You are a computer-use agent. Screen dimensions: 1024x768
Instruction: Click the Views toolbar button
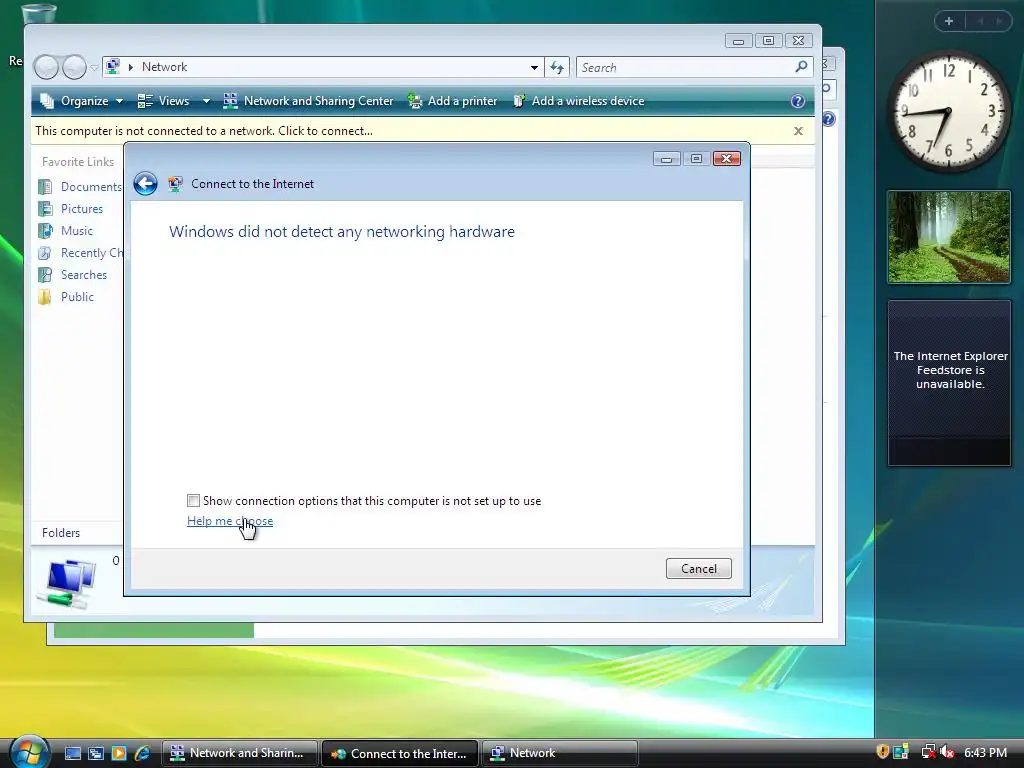(x=165, y=101)
